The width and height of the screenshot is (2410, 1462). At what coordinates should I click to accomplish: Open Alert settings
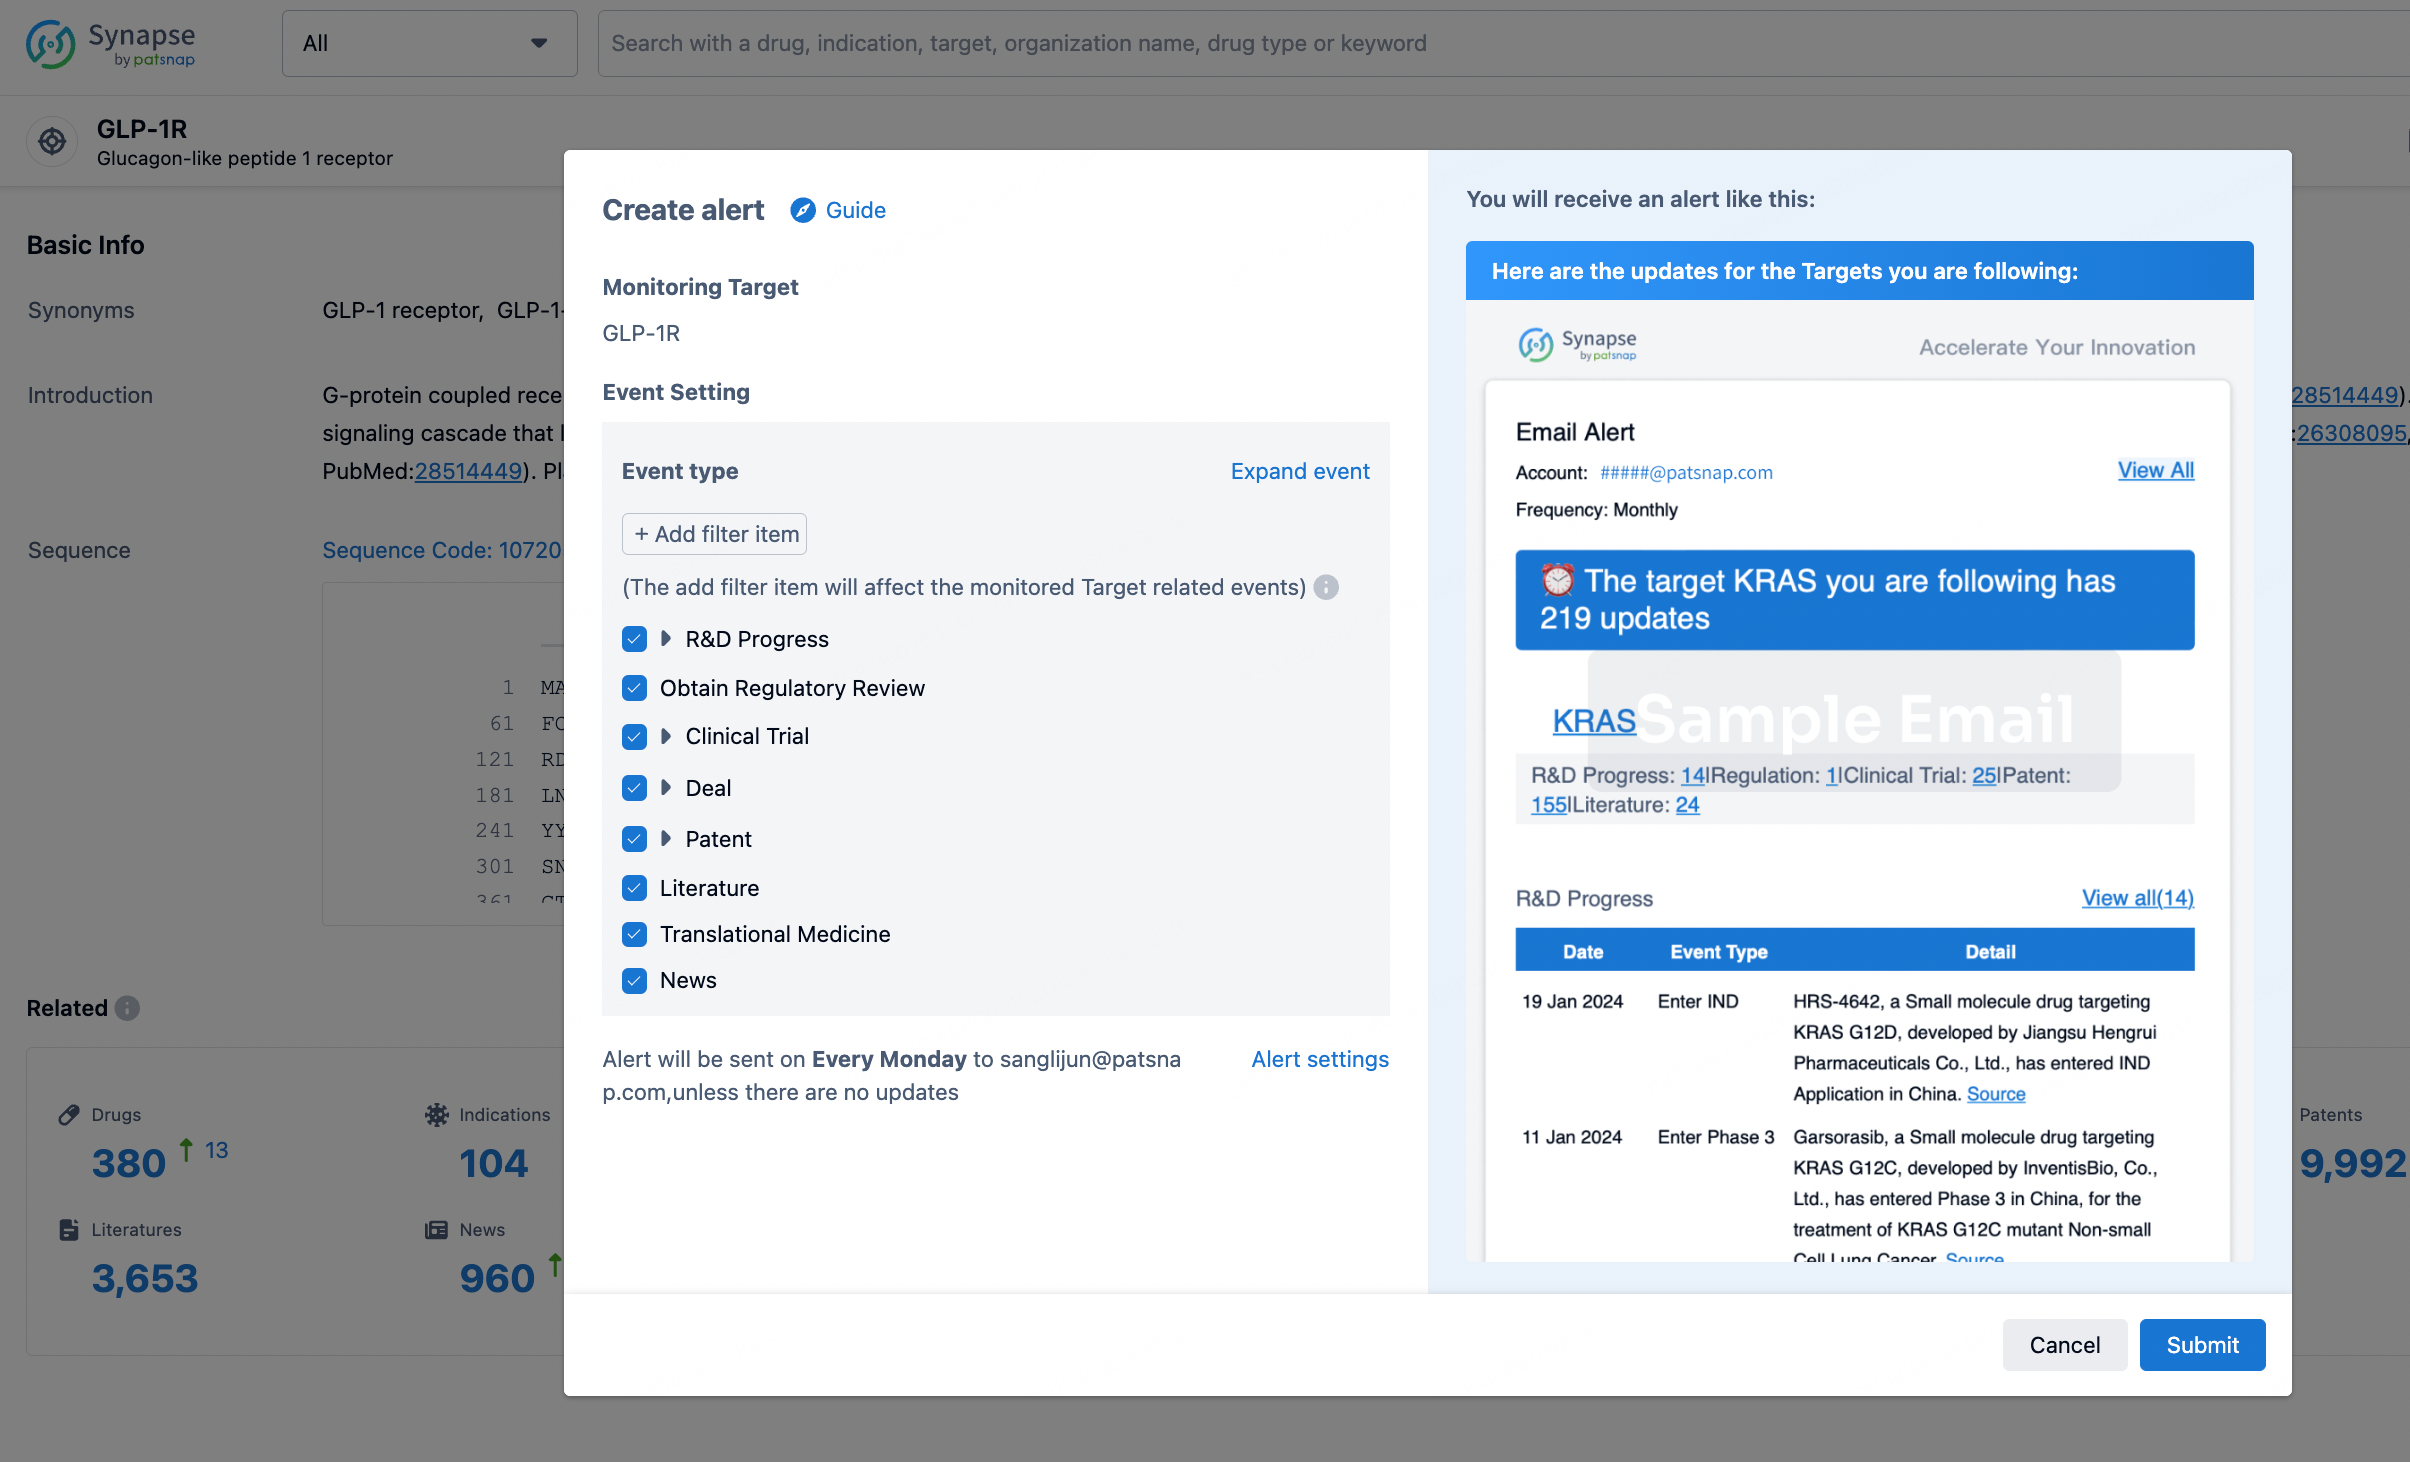[x=1319, y=1059]
